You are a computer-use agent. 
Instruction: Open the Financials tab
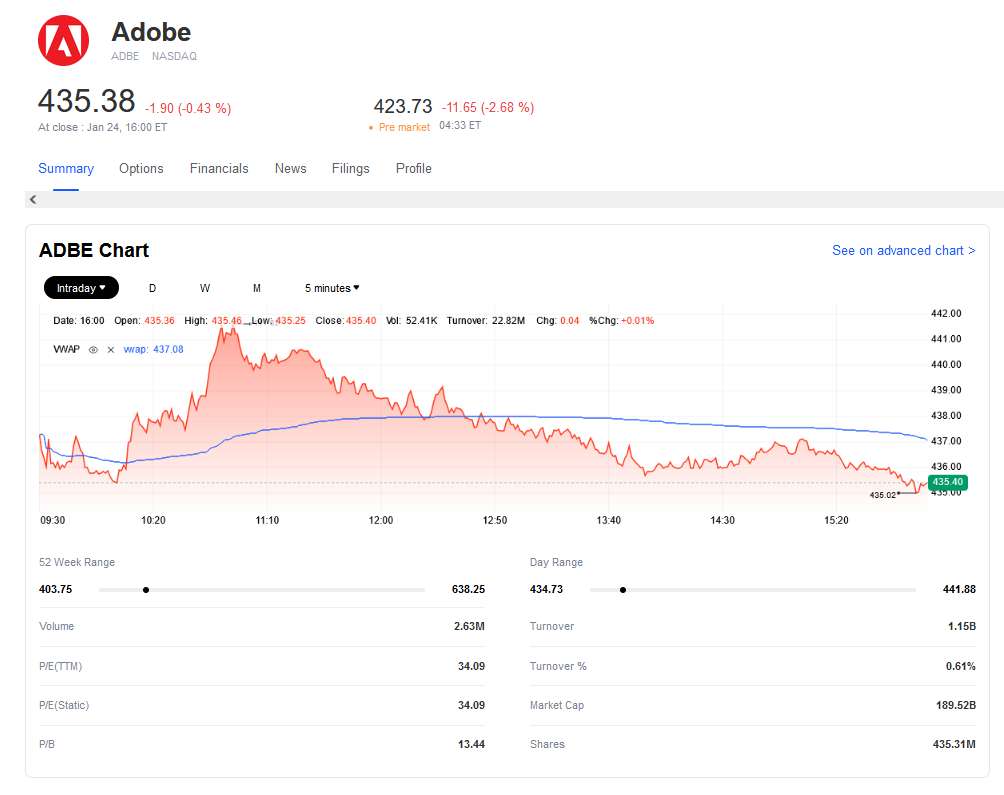click(219, 169)
